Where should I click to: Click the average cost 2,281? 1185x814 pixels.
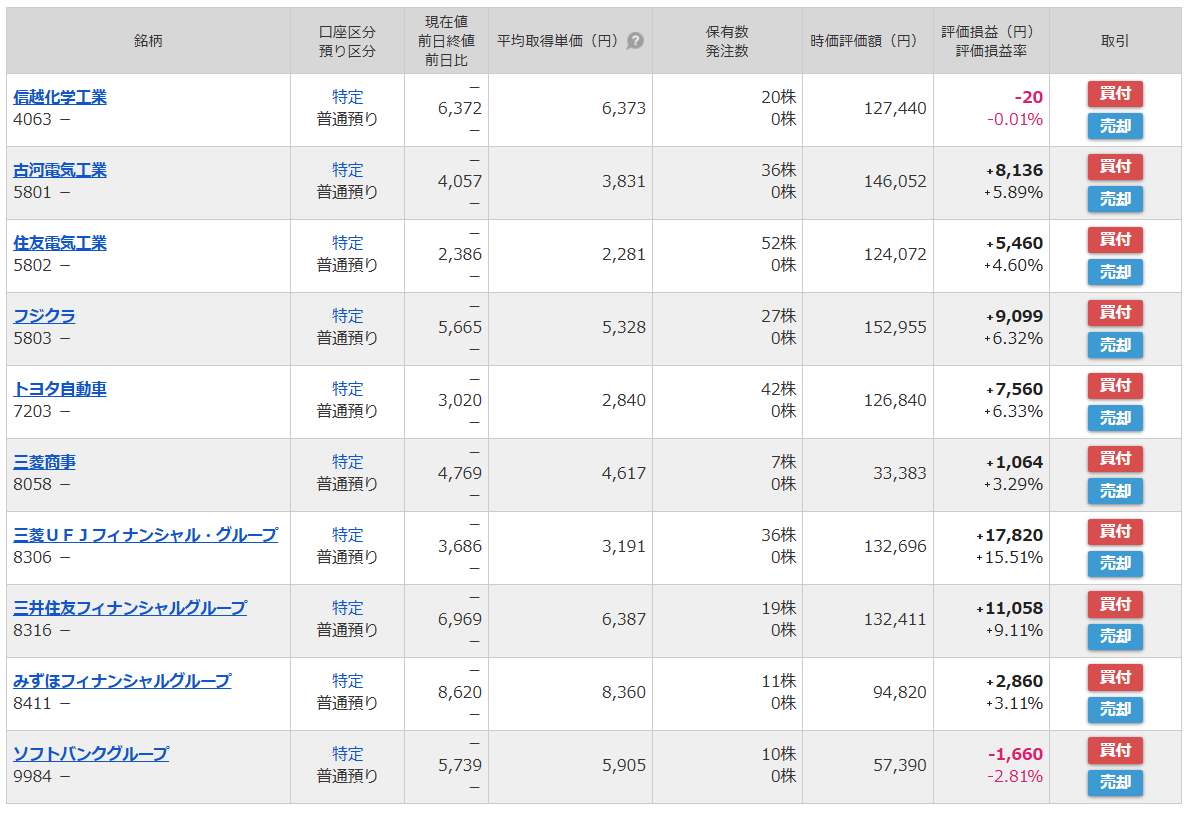(623, 254)
